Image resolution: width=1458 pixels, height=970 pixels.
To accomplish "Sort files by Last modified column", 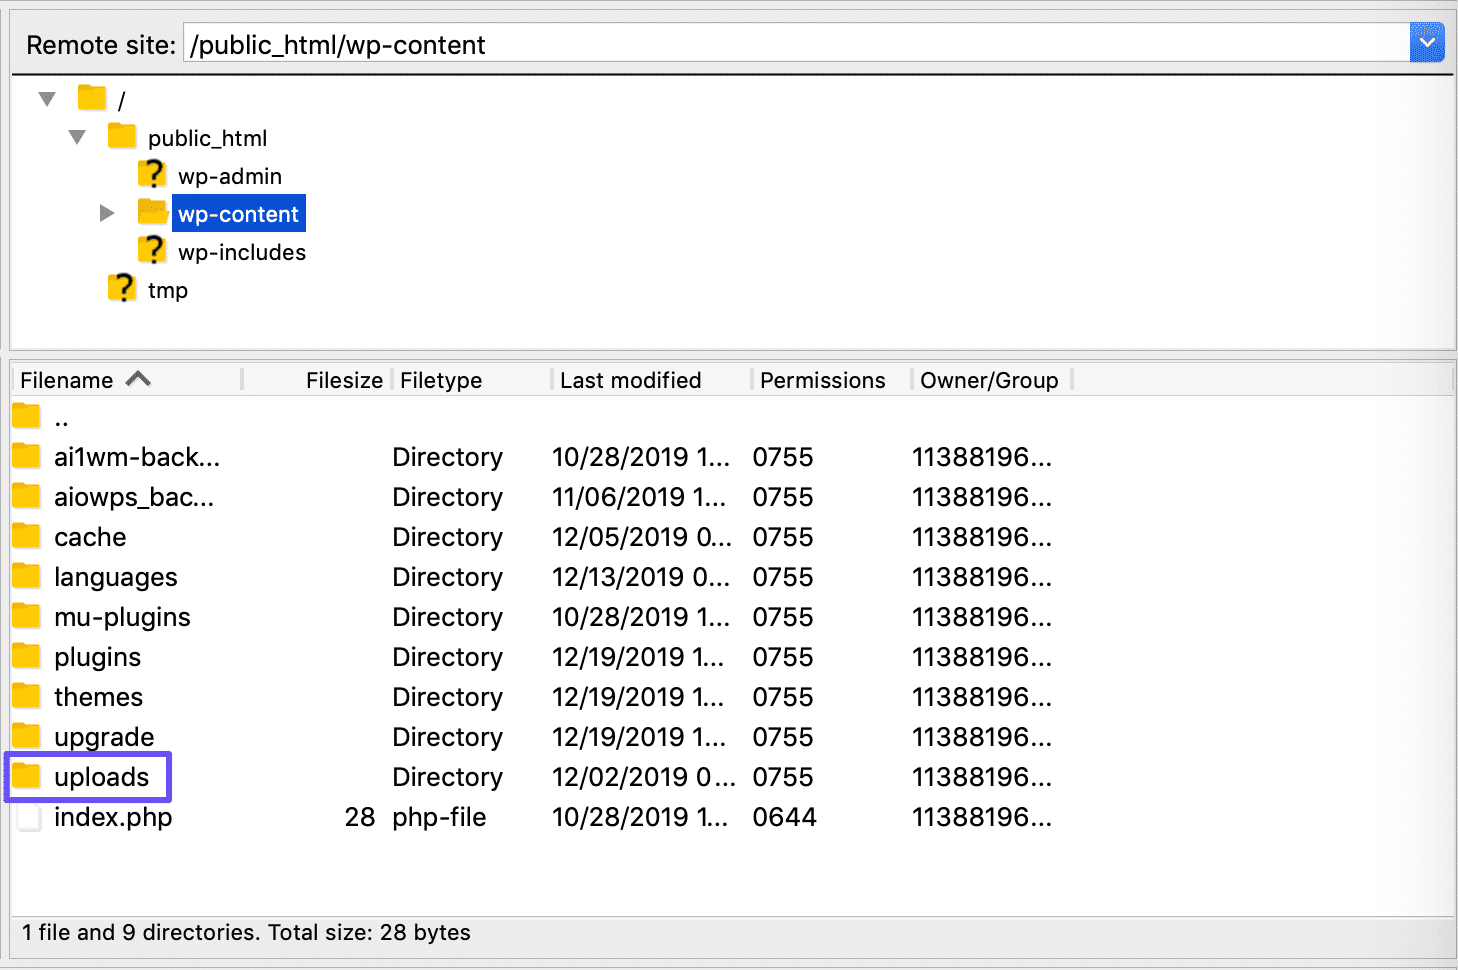I will 630,380.
